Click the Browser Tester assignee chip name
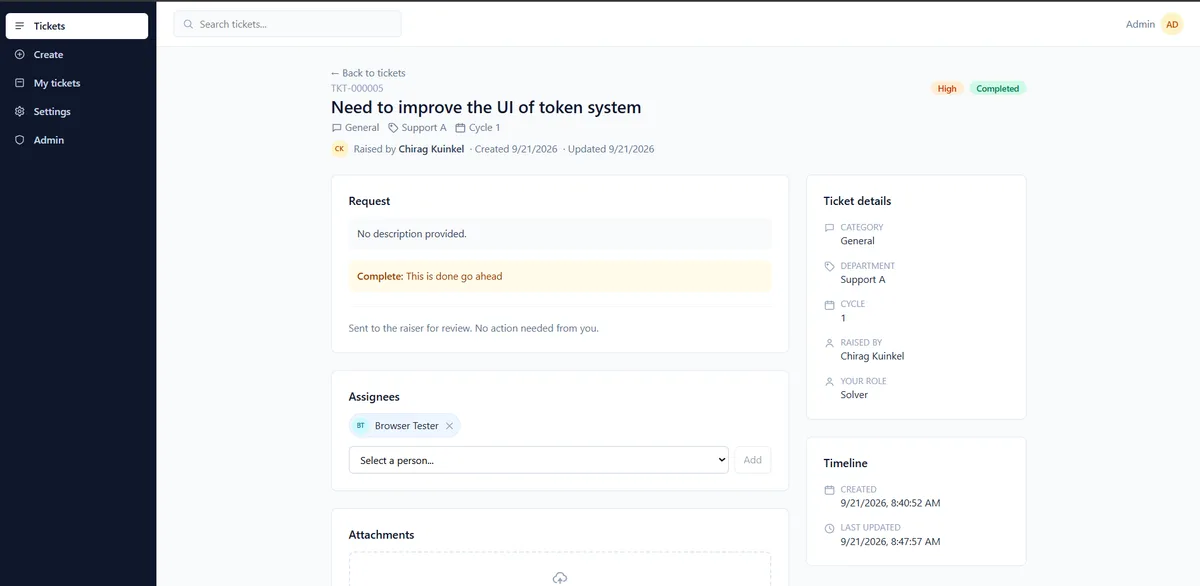Screen dimensions: 1200x586 click(x=407, y=426)
